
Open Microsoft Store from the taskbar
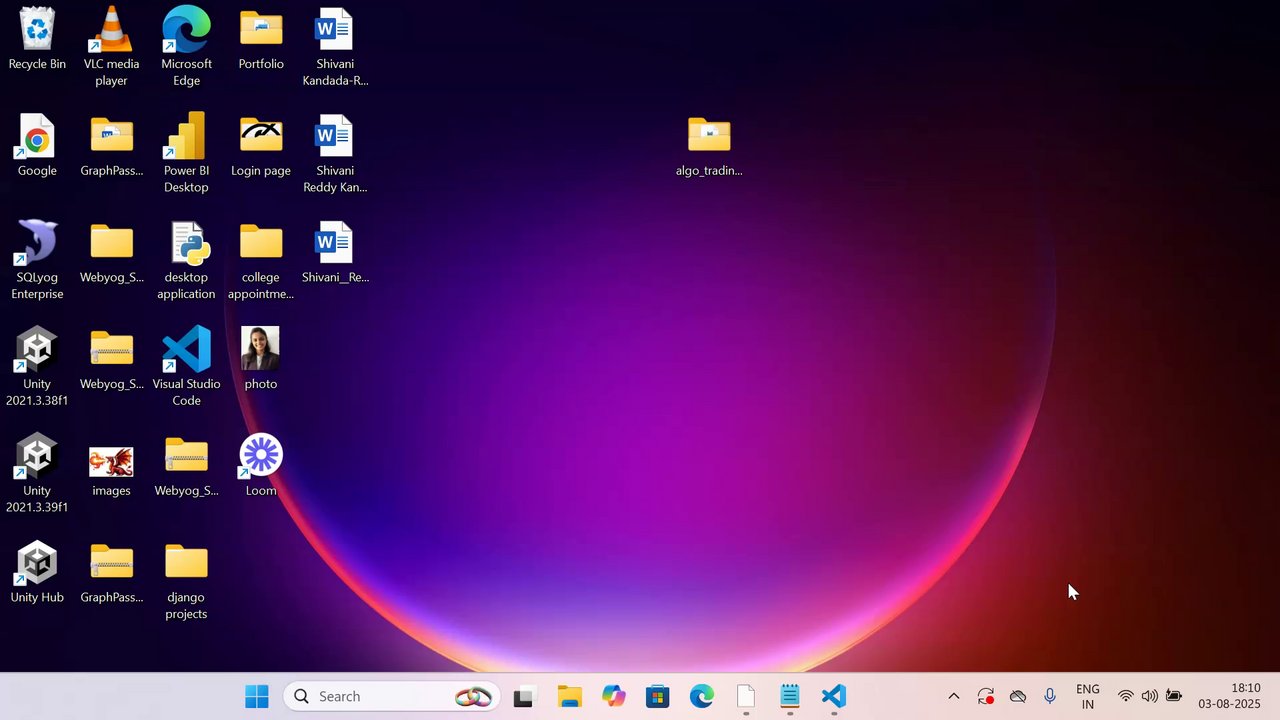(658, 697)
